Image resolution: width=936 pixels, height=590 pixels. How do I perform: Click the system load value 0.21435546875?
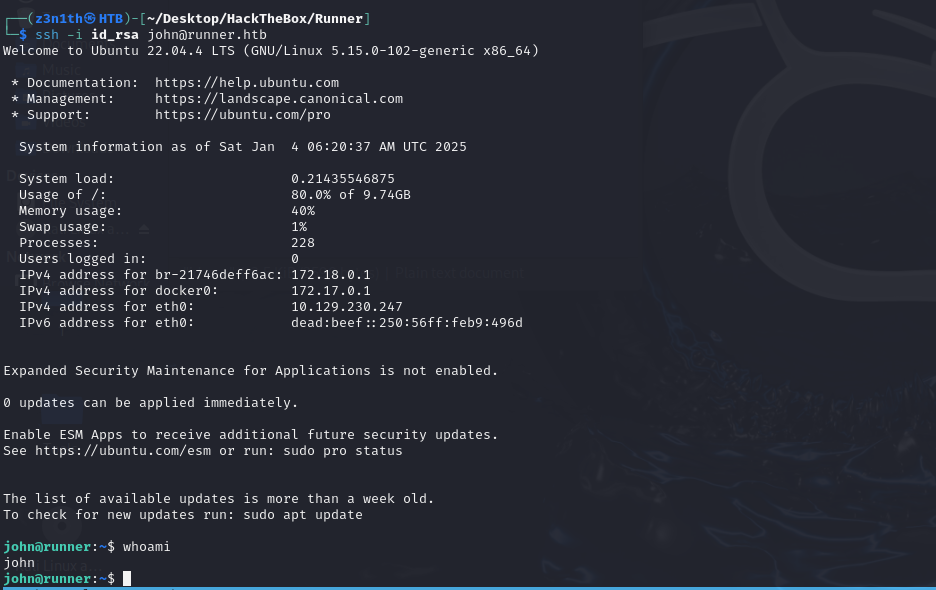342,179
